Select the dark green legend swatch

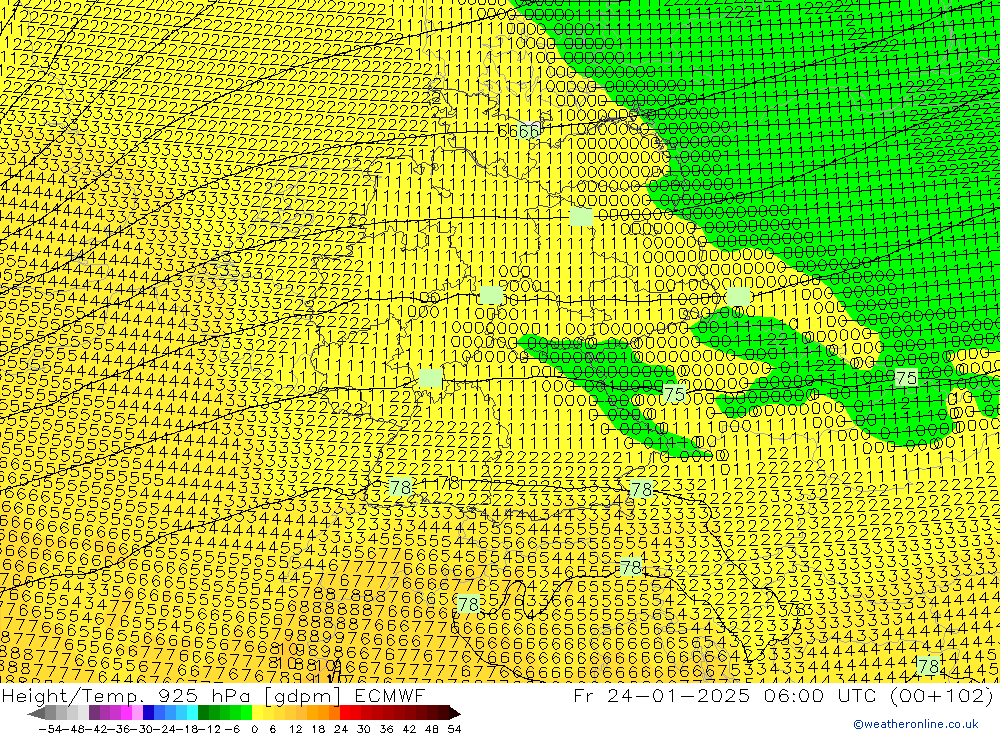203,713
